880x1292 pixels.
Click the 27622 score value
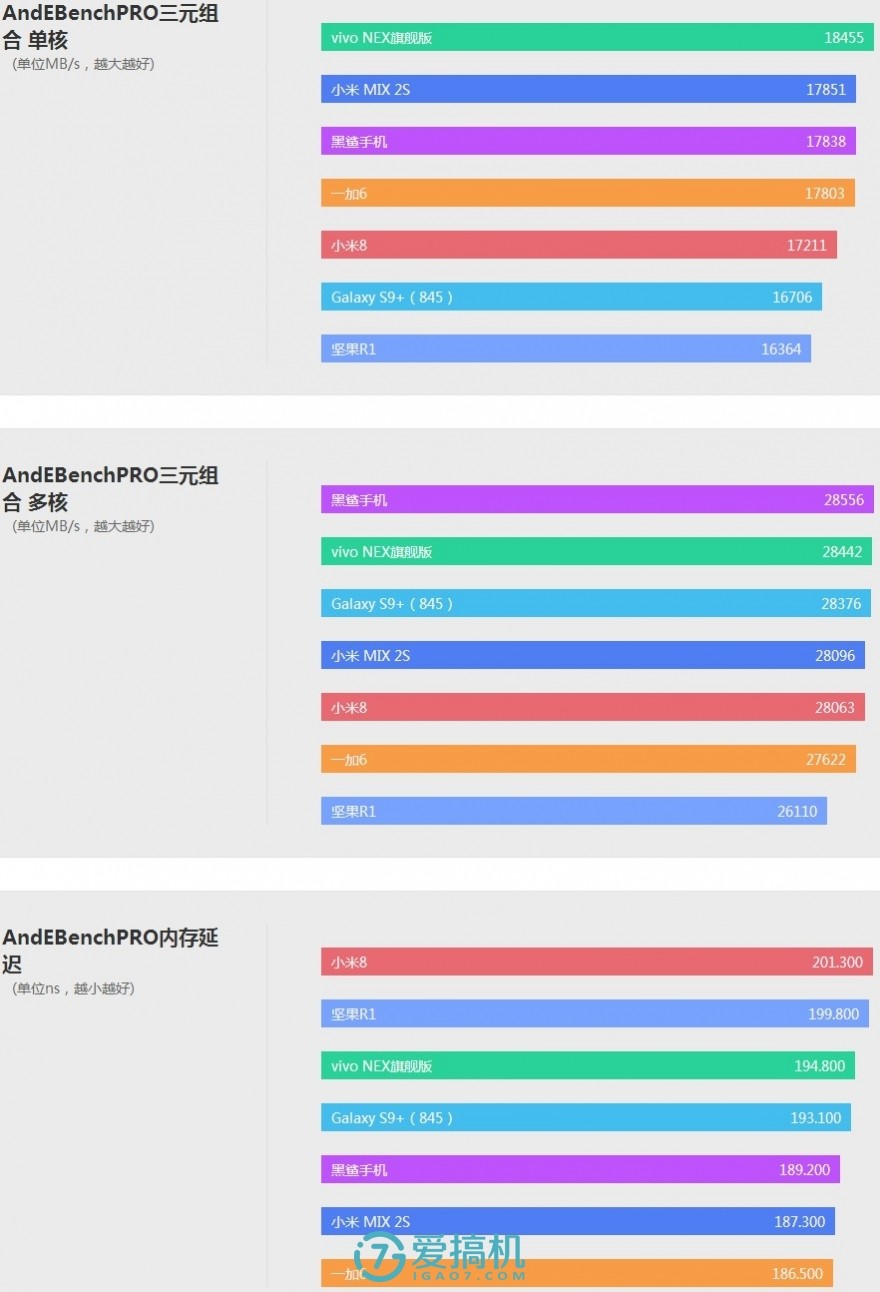click(826, 760)
